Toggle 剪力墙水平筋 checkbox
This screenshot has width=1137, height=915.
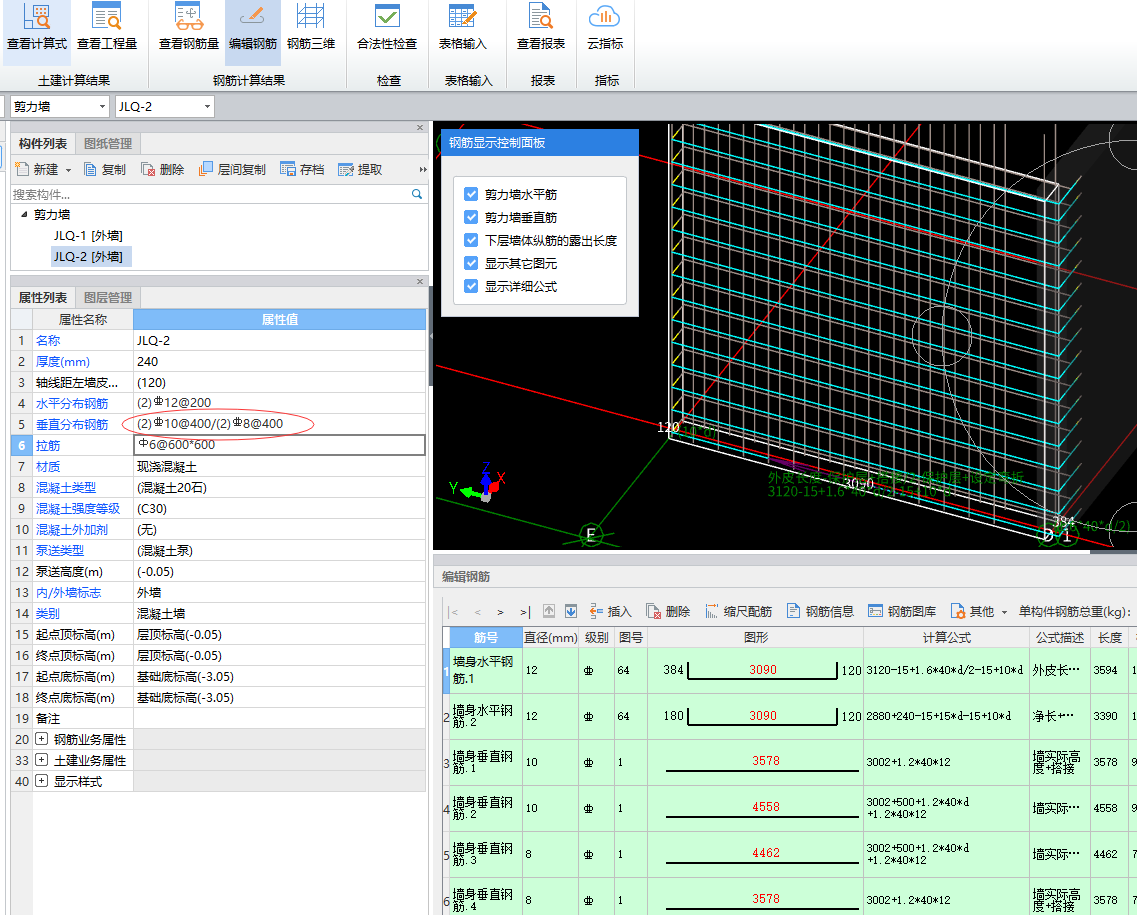click(x=471, y=194)
